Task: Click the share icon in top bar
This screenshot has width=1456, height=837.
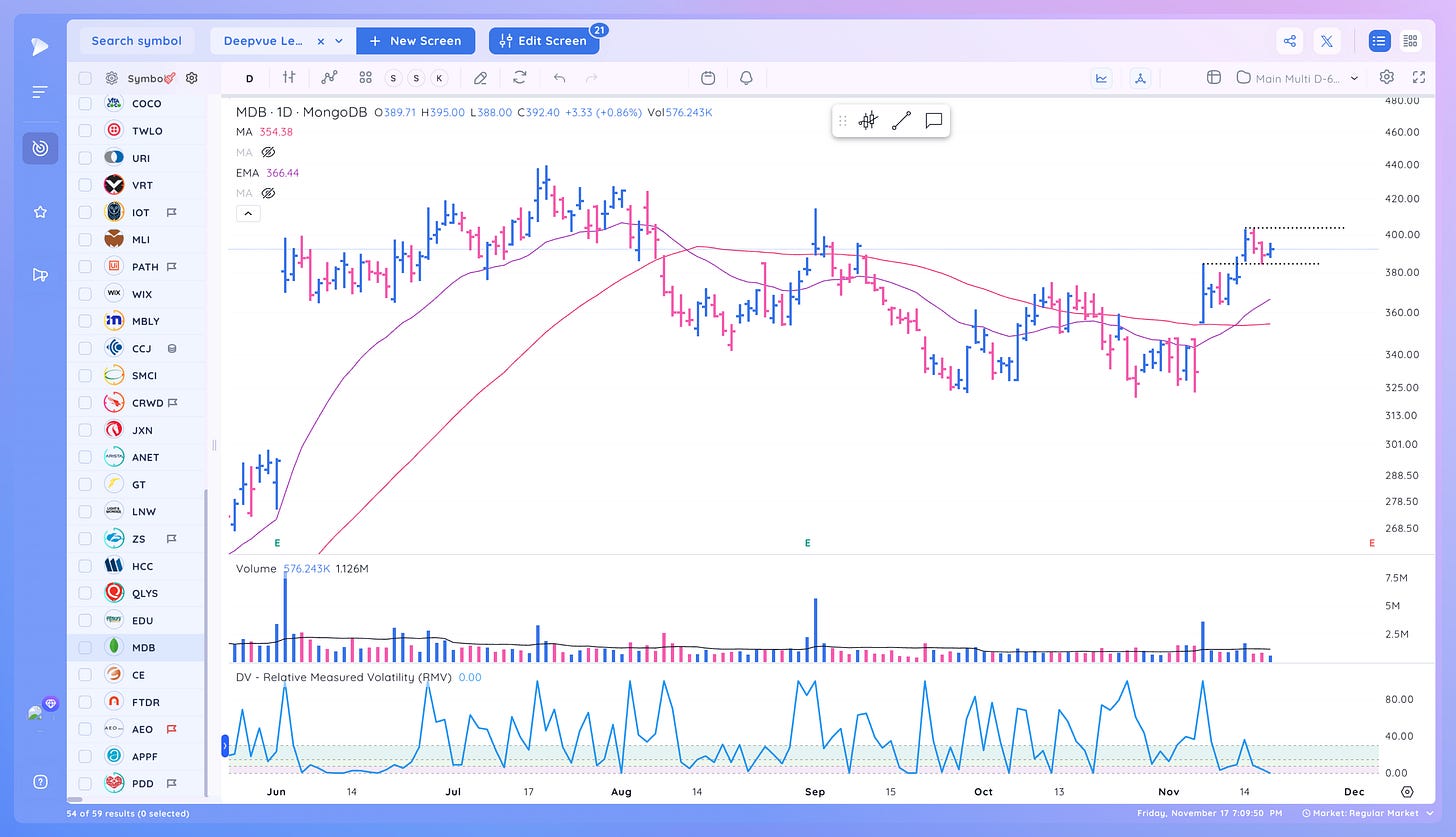Action: pos(1290,41)
